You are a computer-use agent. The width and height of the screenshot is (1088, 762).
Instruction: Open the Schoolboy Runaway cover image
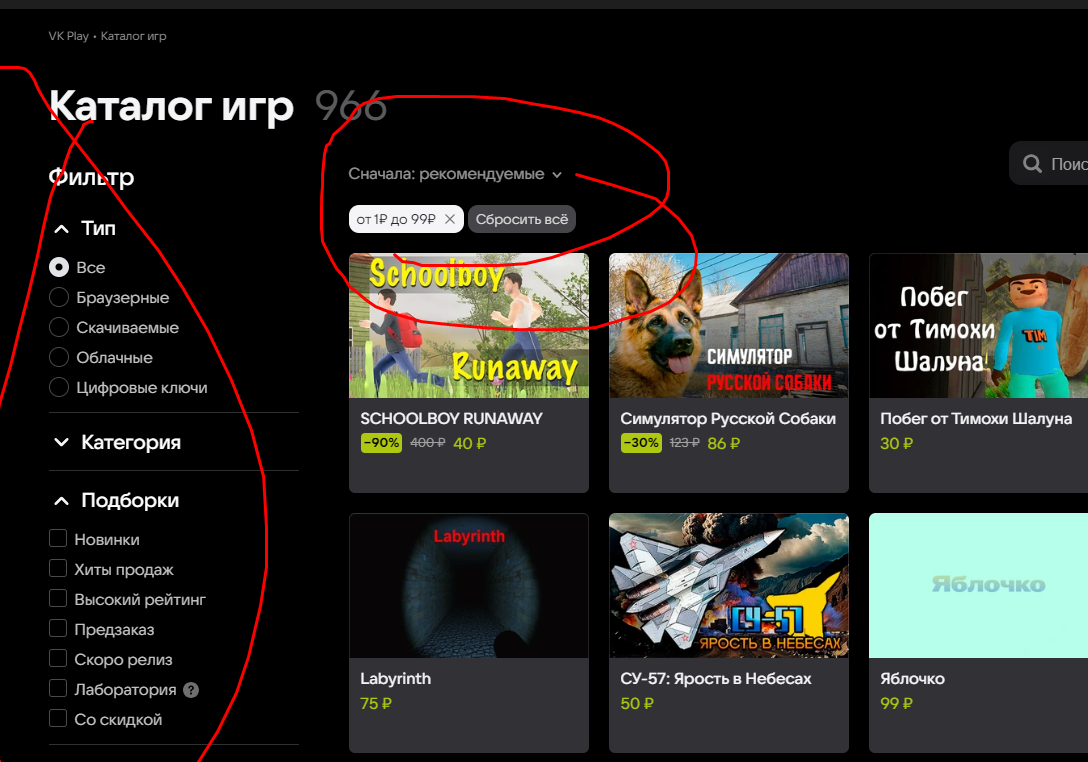tap(469, 325)
